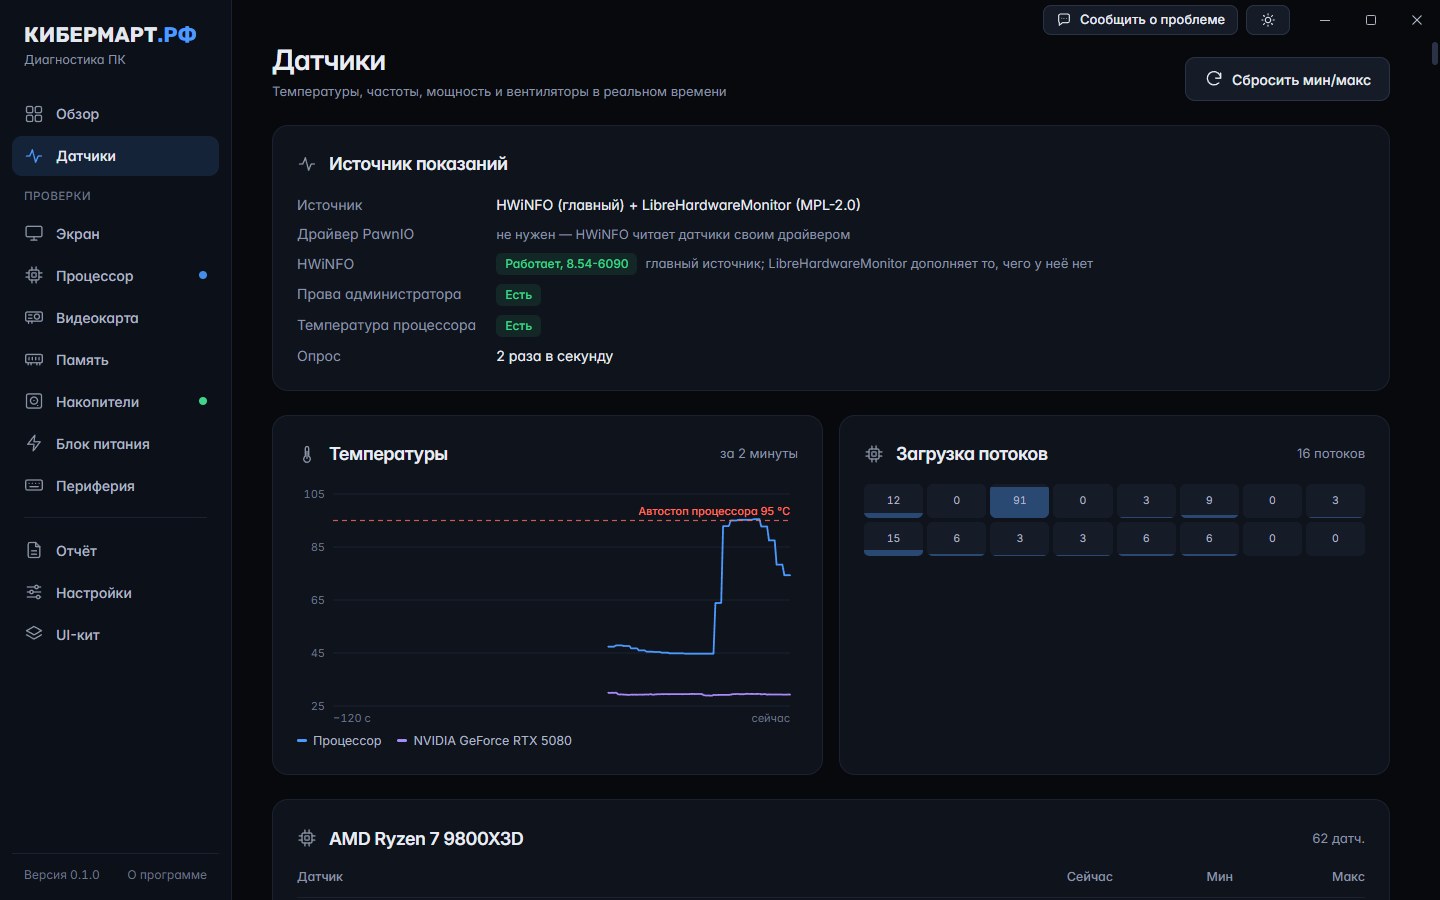1440x900 pixels.
Task: Click the Отчёт document icon
Action: pyautogui.click(x=34, y=551)
